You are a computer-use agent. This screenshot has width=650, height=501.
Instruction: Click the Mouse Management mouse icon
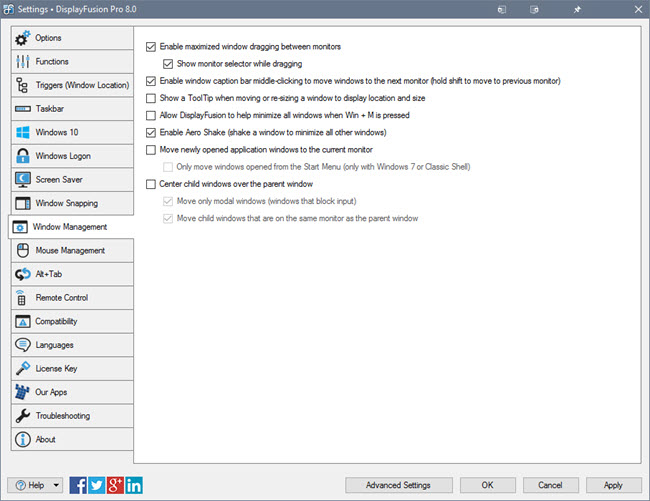coord(23,250)
